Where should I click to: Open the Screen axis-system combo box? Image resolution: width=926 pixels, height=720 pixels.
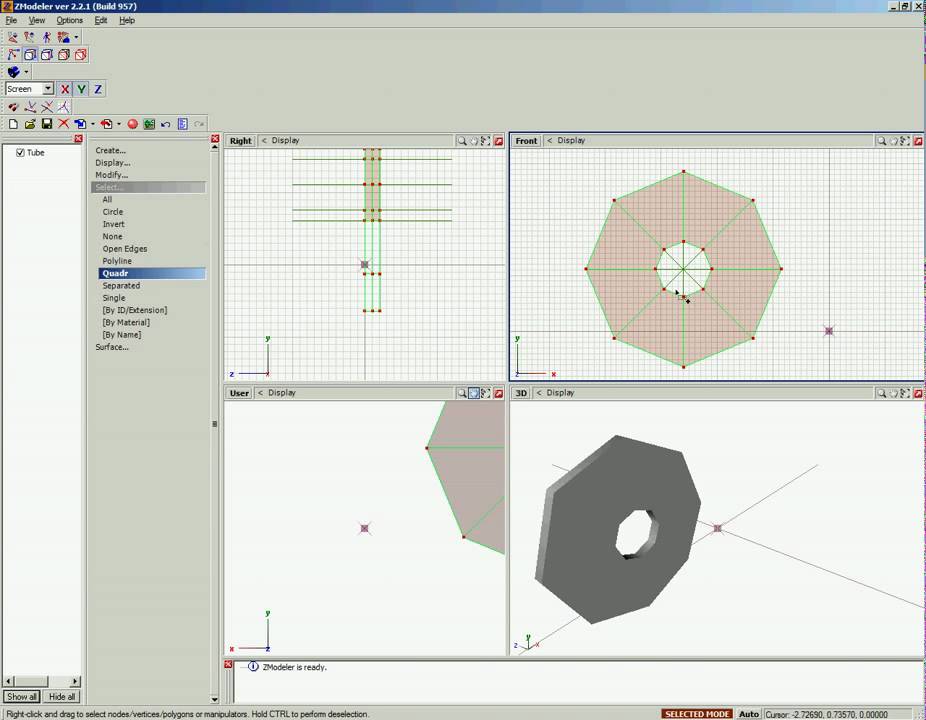pyautogui.click(x=30, y=89)
